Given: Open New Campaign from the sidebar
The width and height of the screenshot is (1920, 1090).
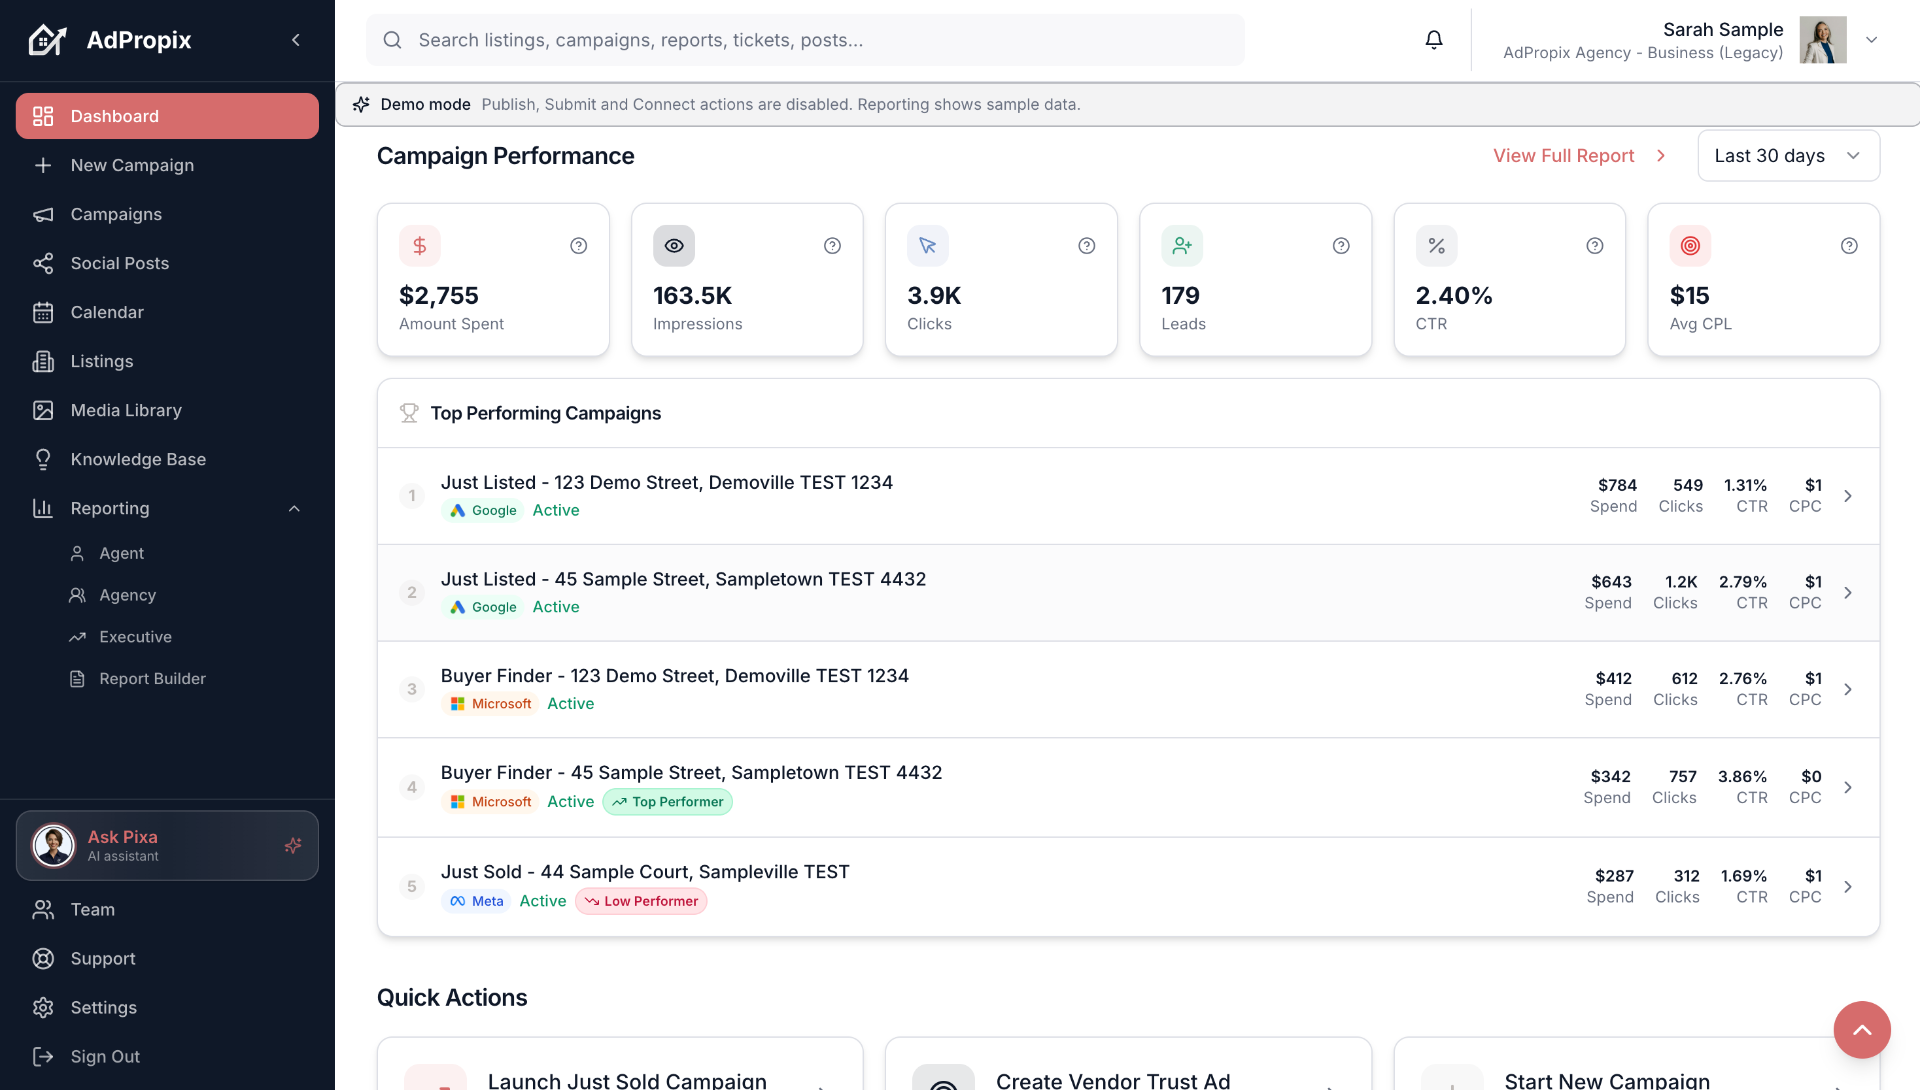Looking at the screenshot, I should tap(167, 165).
